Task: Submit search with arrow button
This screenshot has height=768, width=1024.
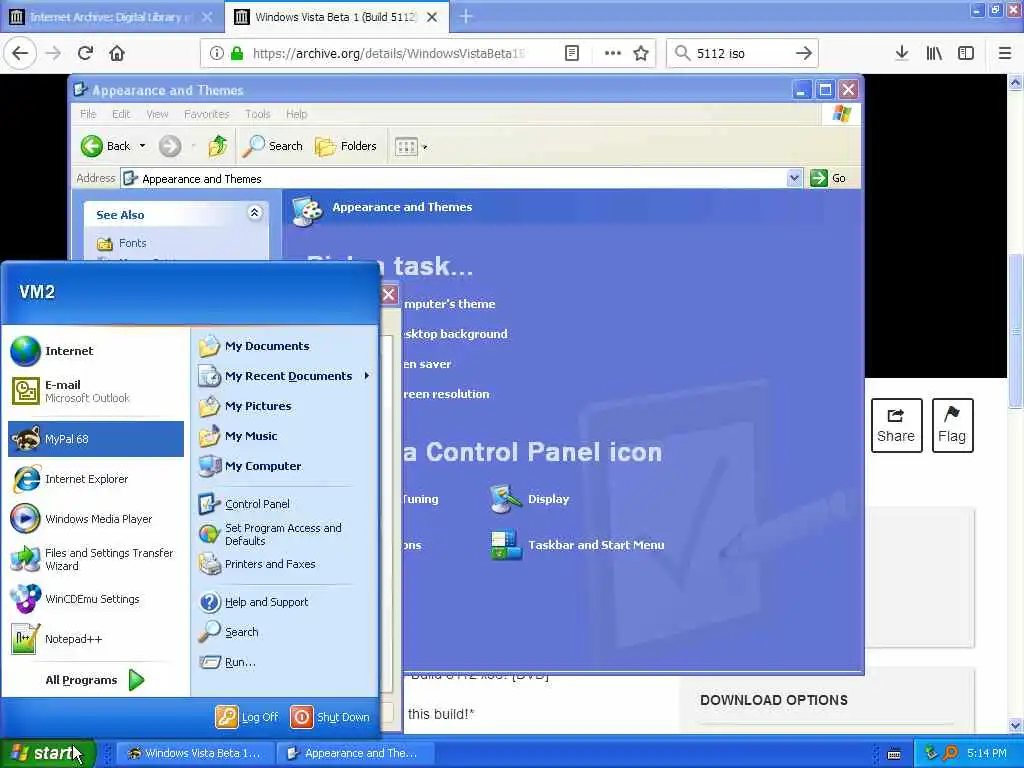Action: 804,54
